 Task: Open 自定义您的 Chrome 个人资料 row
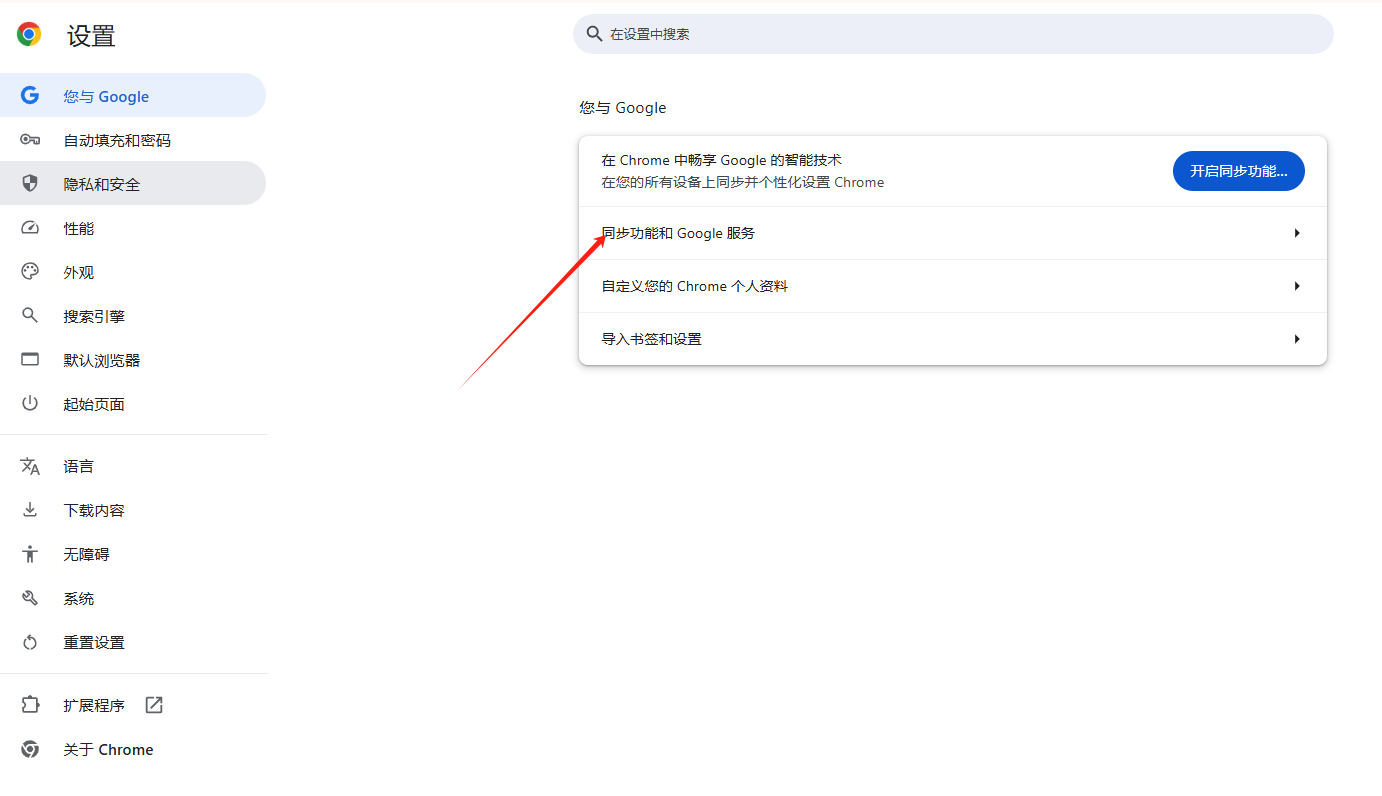tap(953, 286)
